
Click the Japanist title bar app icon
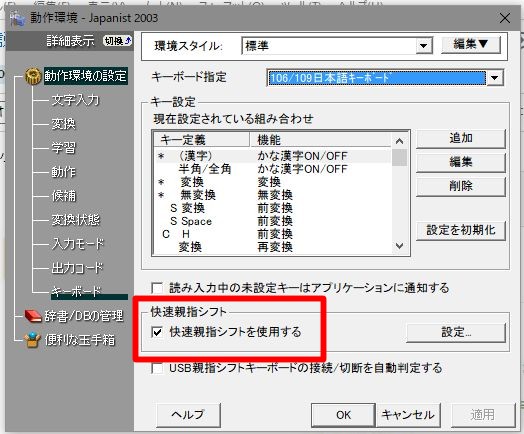(x=17, y=19)
